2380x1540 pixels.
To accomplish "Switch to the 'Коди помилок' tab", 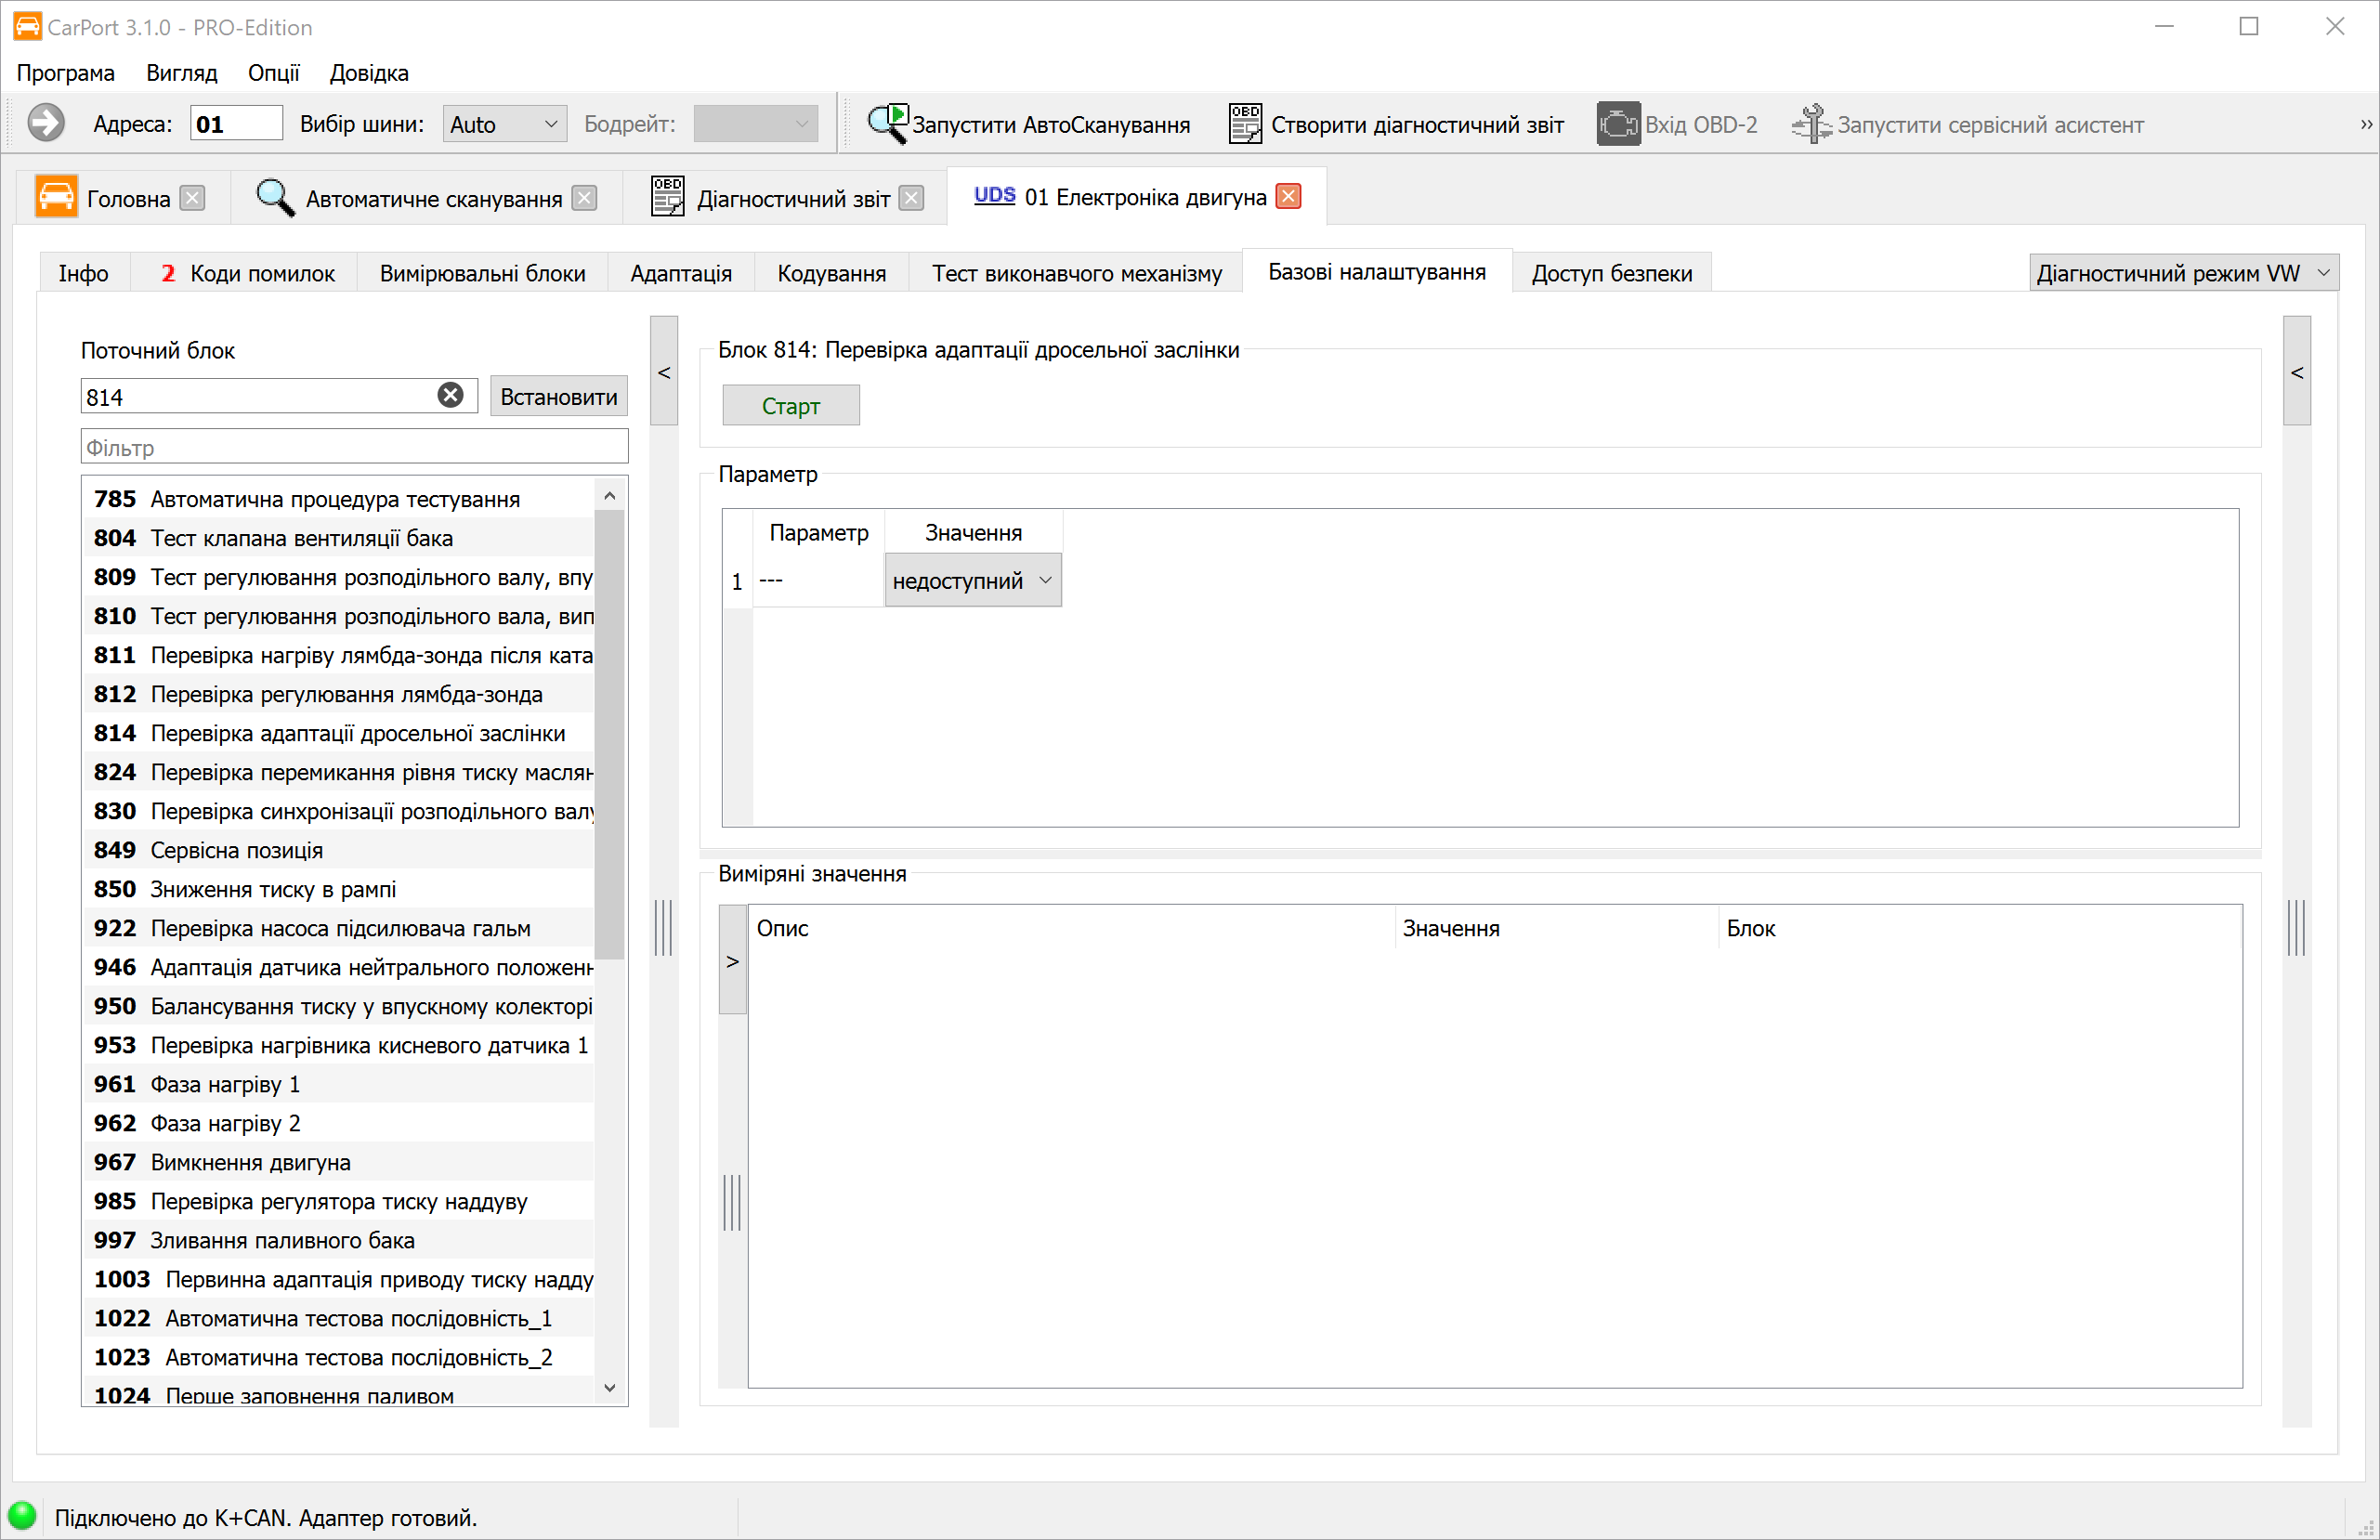I will pos(249,273).
